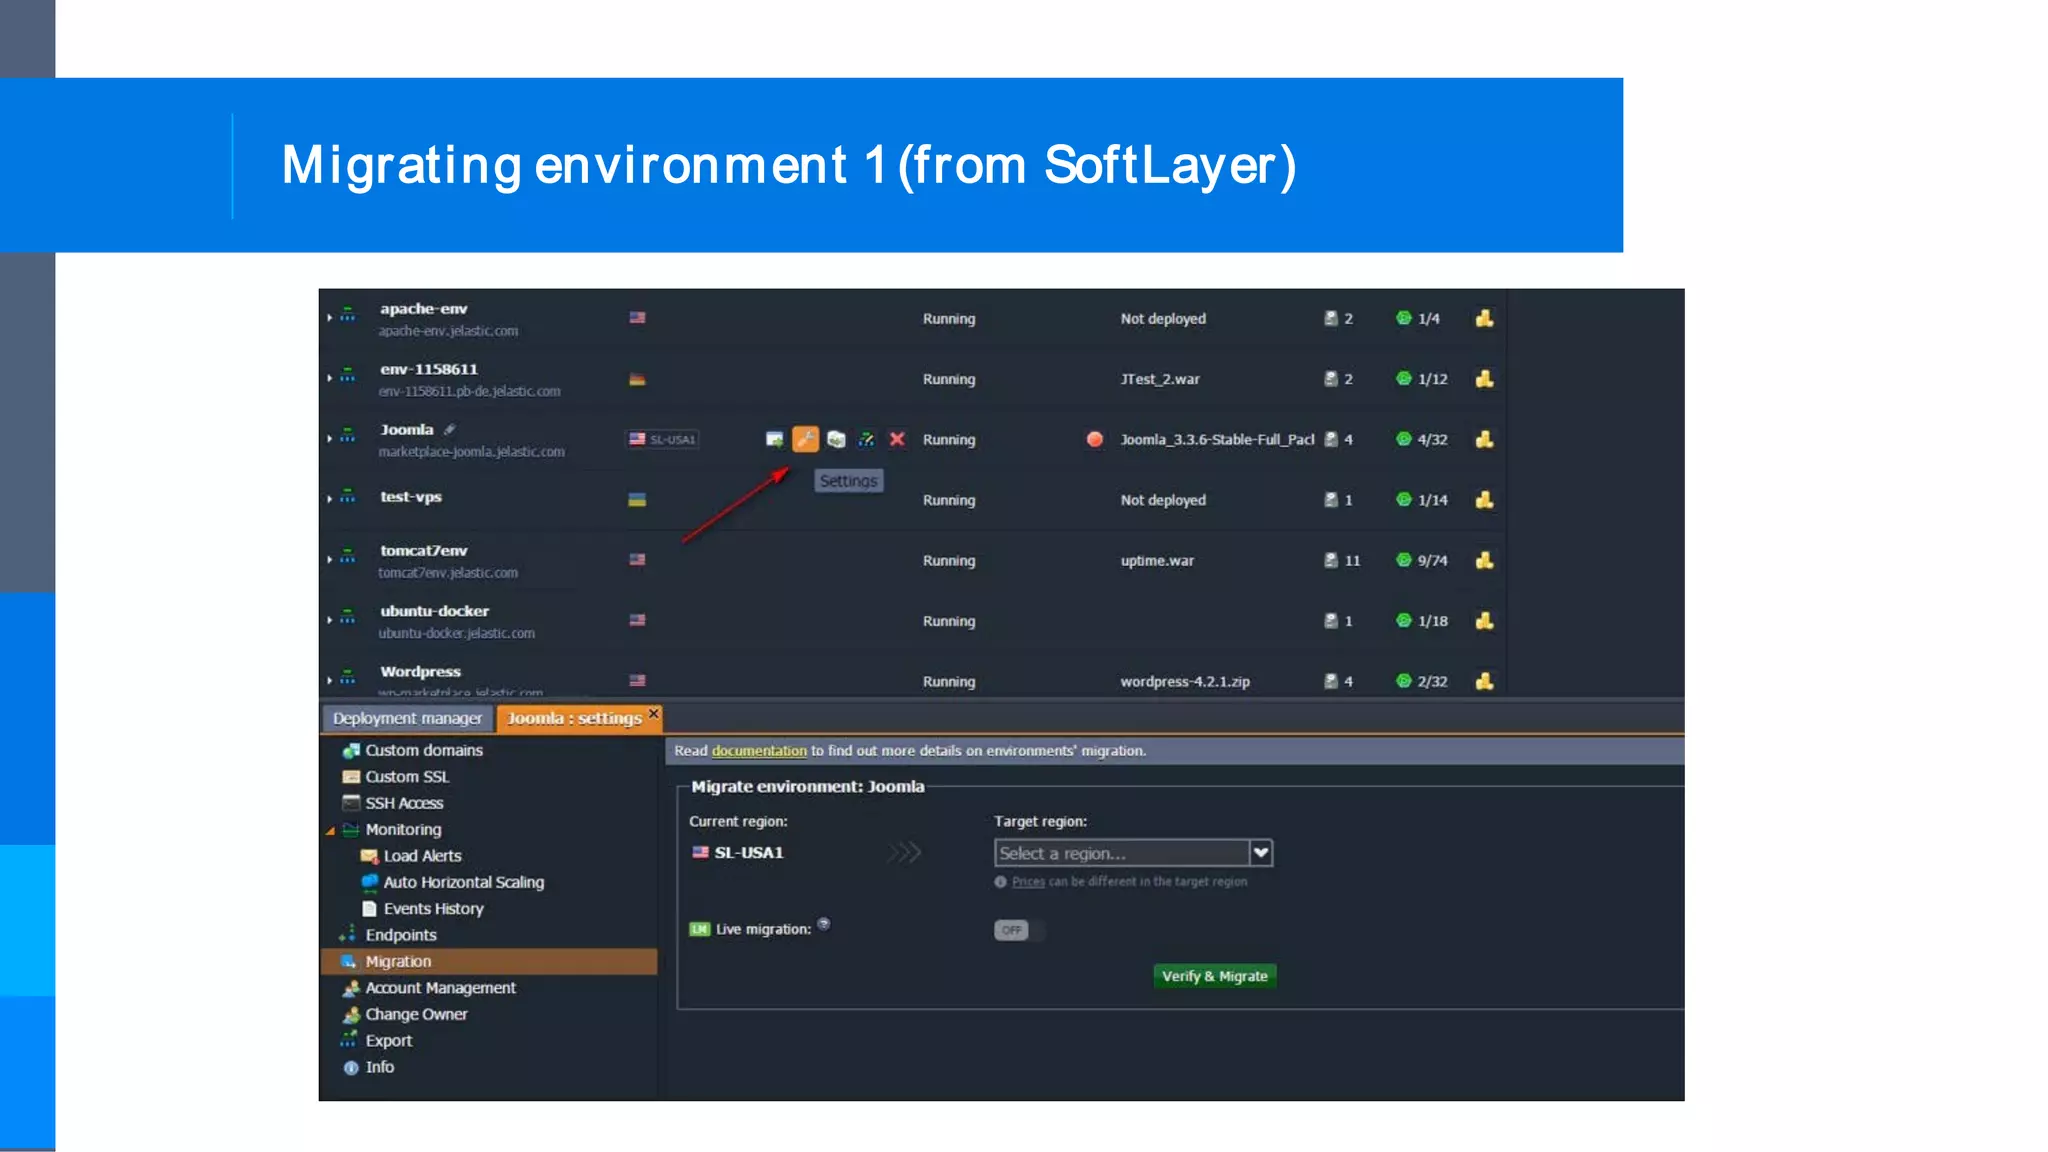
Task: Open Target region dropdown arrow
Action: 1261,853
